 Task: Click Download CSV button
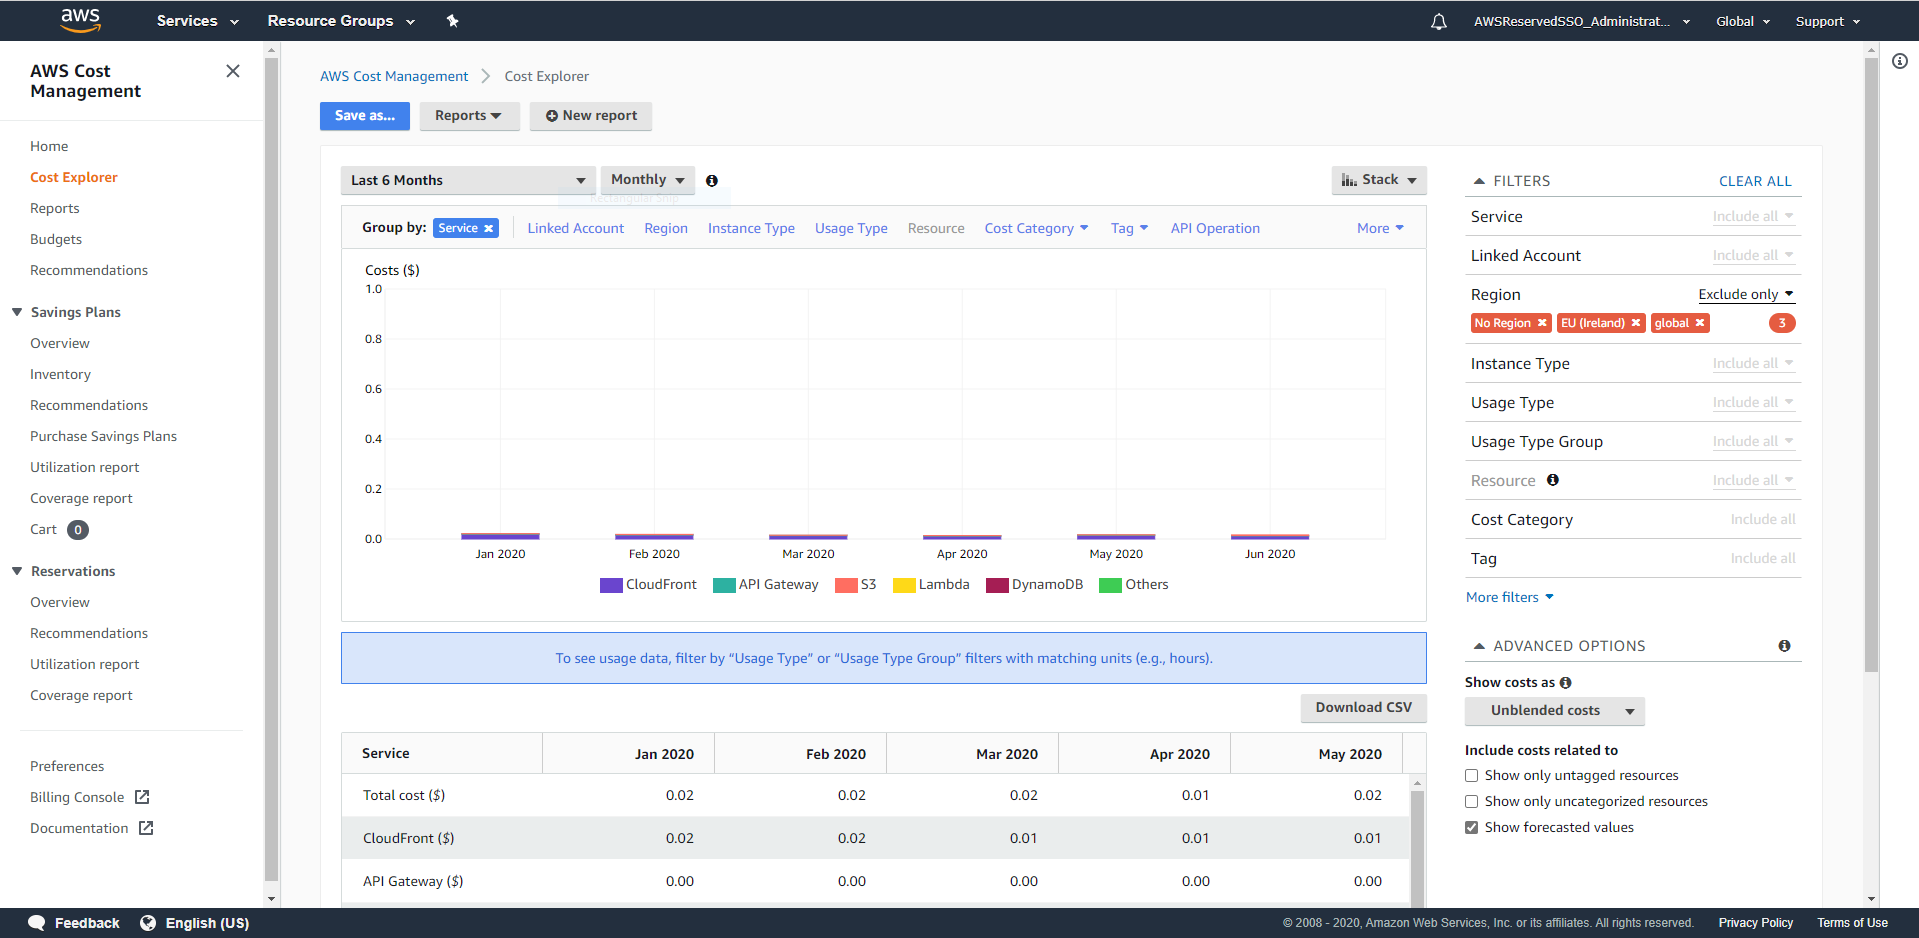1363,708
